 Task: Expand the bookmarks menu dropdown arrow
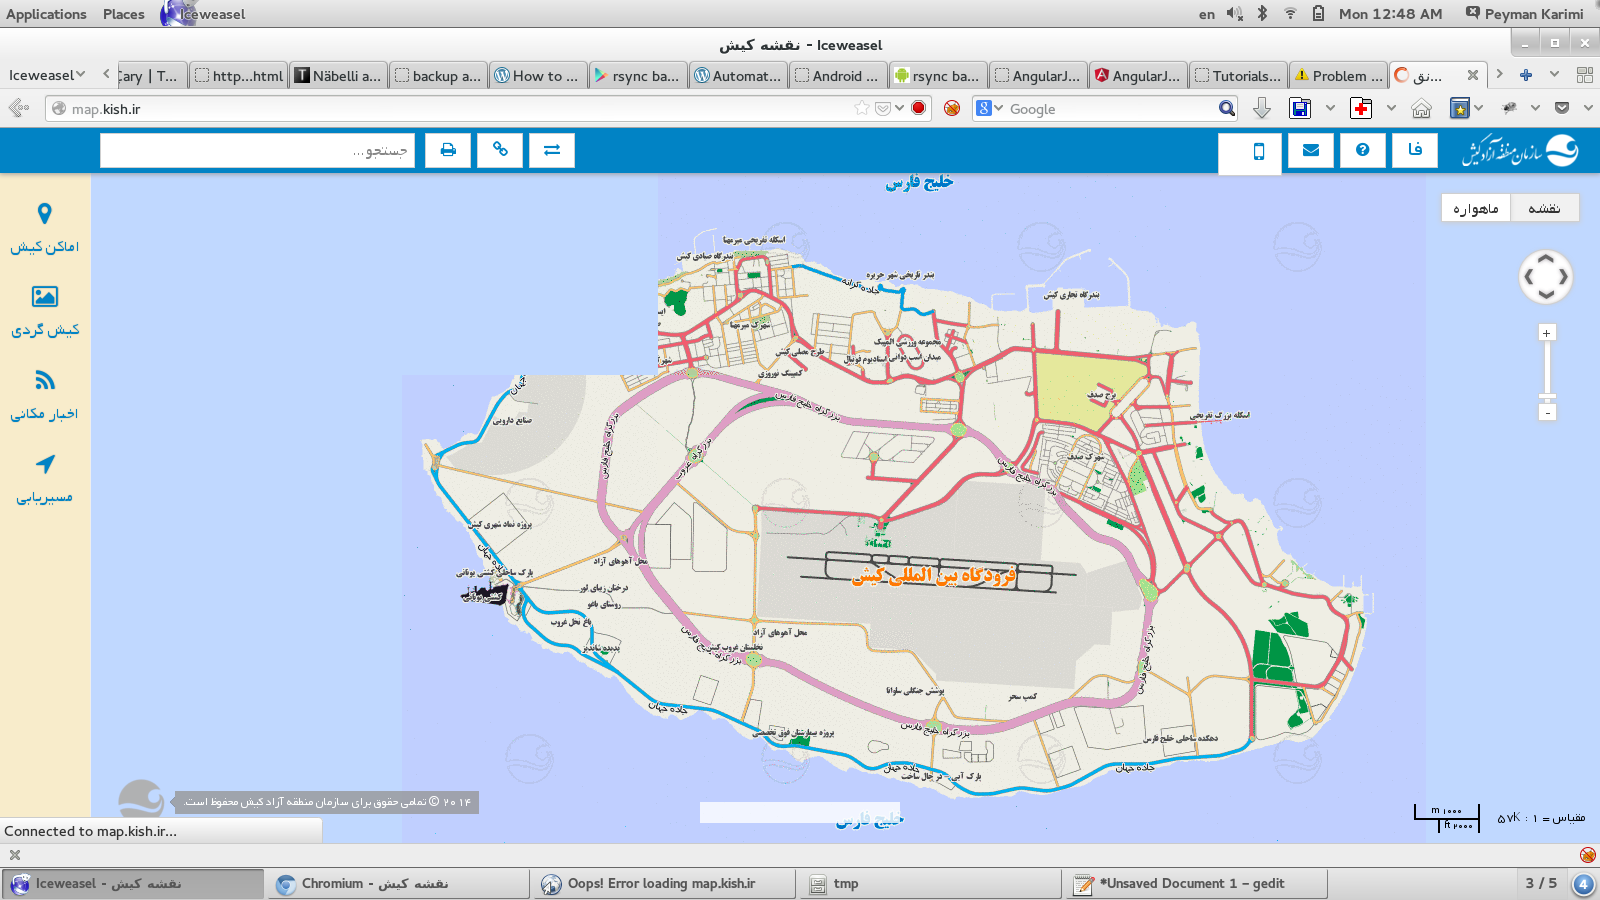[1479, 108]
